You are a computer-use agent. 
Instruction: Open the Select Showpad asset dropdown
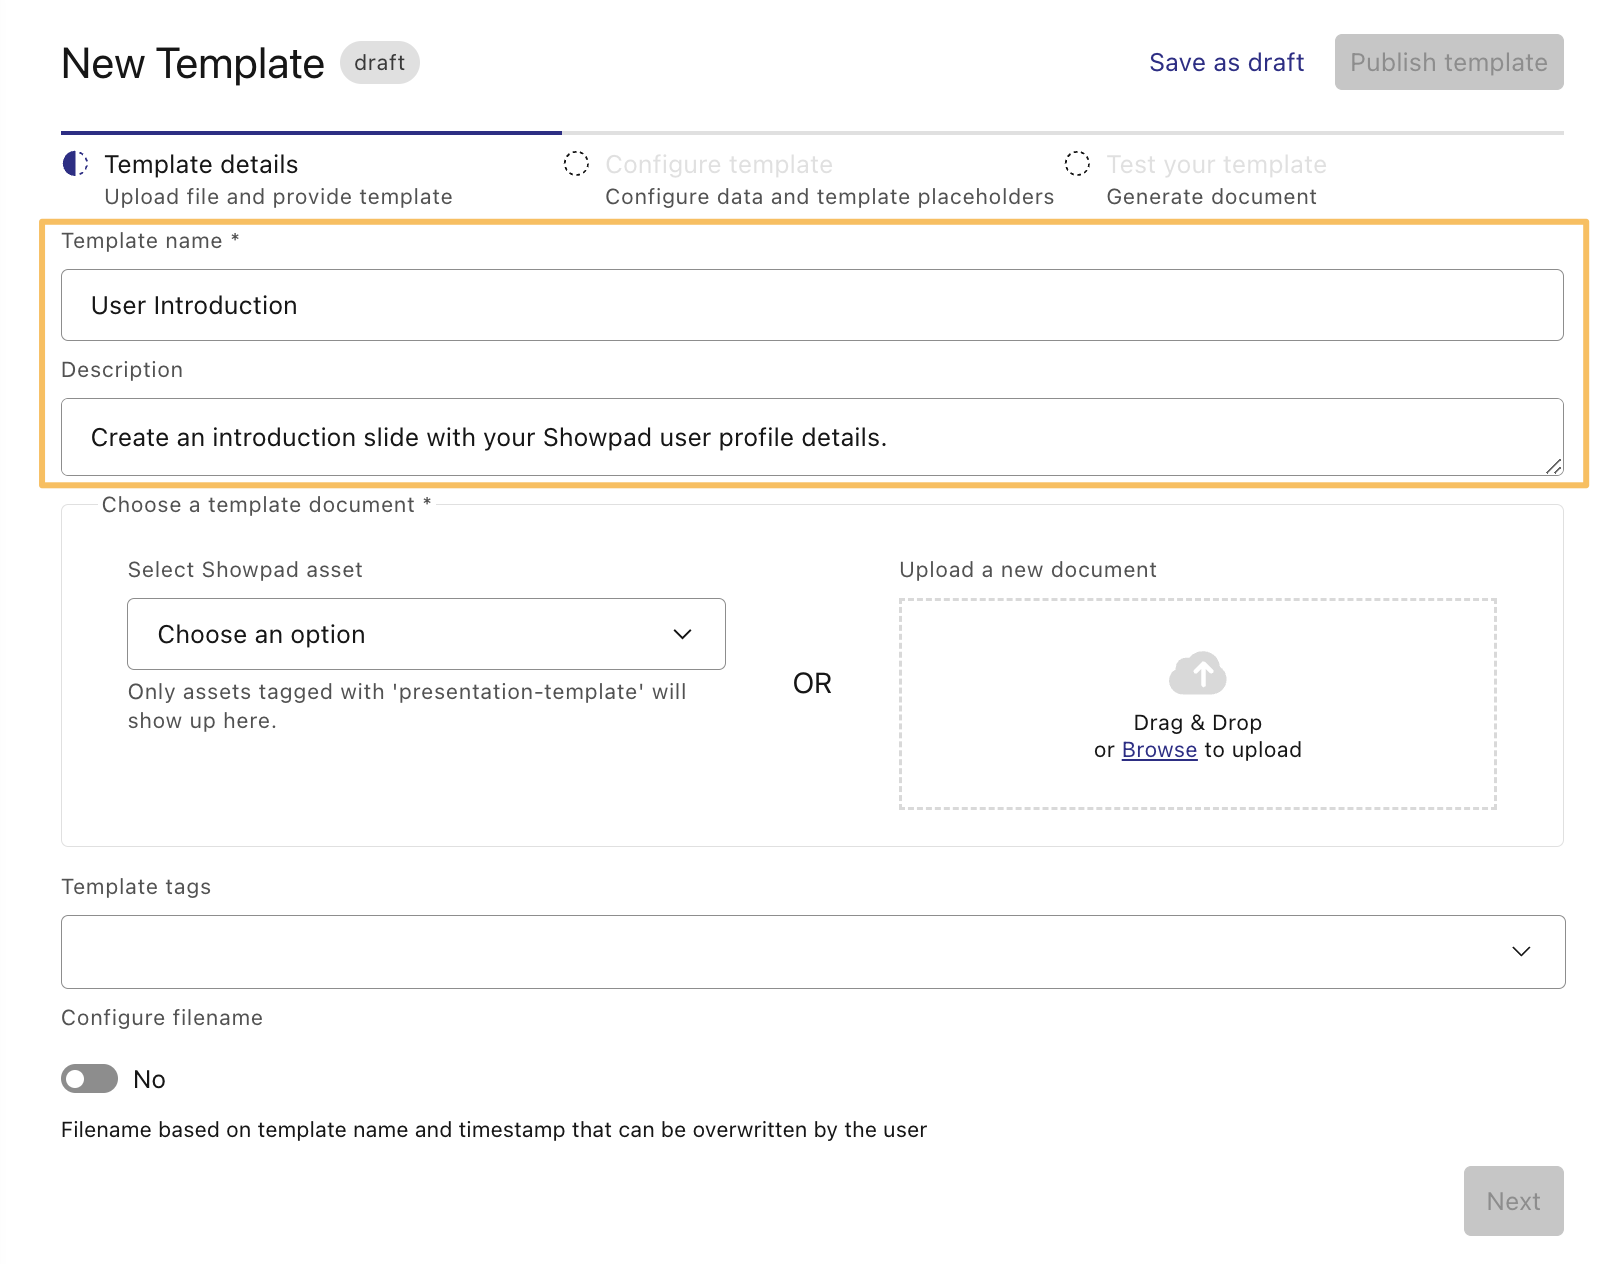click(426, 634)
